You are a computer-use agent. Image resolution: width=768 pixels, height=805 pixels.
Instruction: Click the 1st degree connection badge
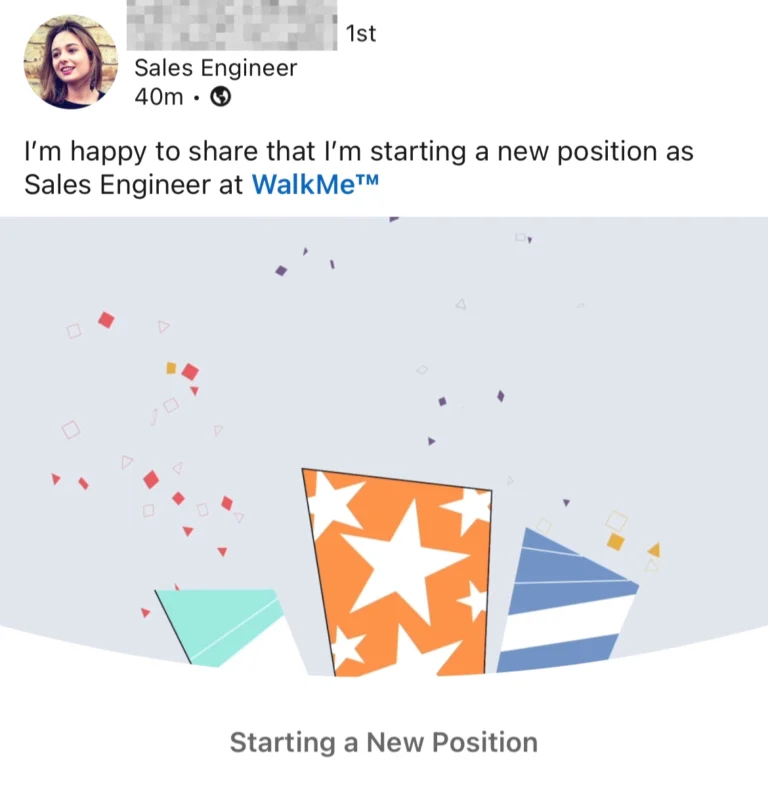click(x=361, y=34)
